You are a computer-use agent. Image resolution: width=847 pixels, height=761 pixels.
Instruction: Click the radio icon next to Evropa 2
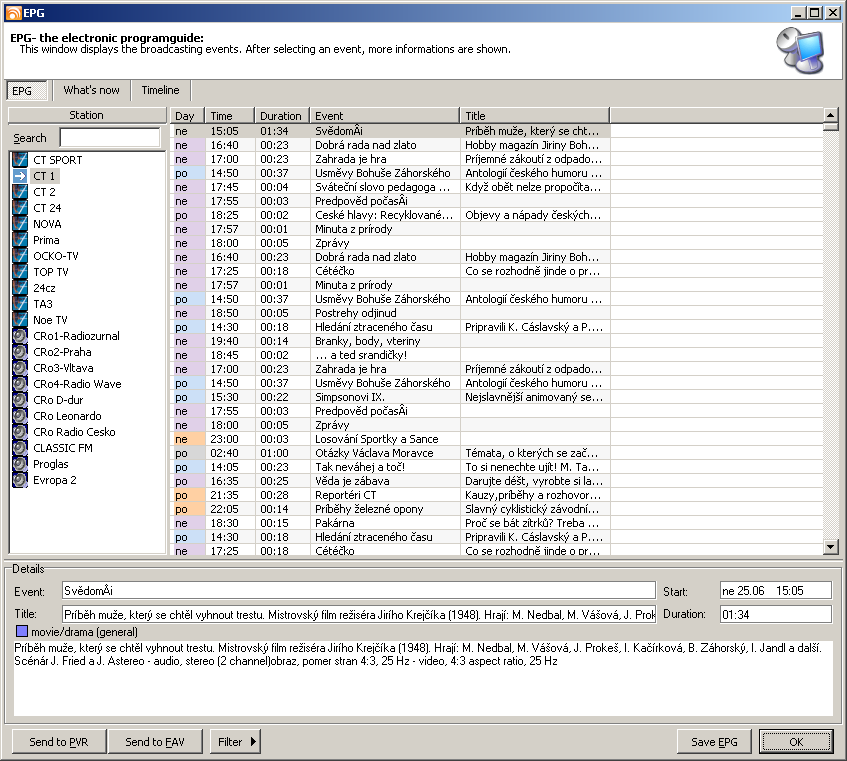pos(20,480)
